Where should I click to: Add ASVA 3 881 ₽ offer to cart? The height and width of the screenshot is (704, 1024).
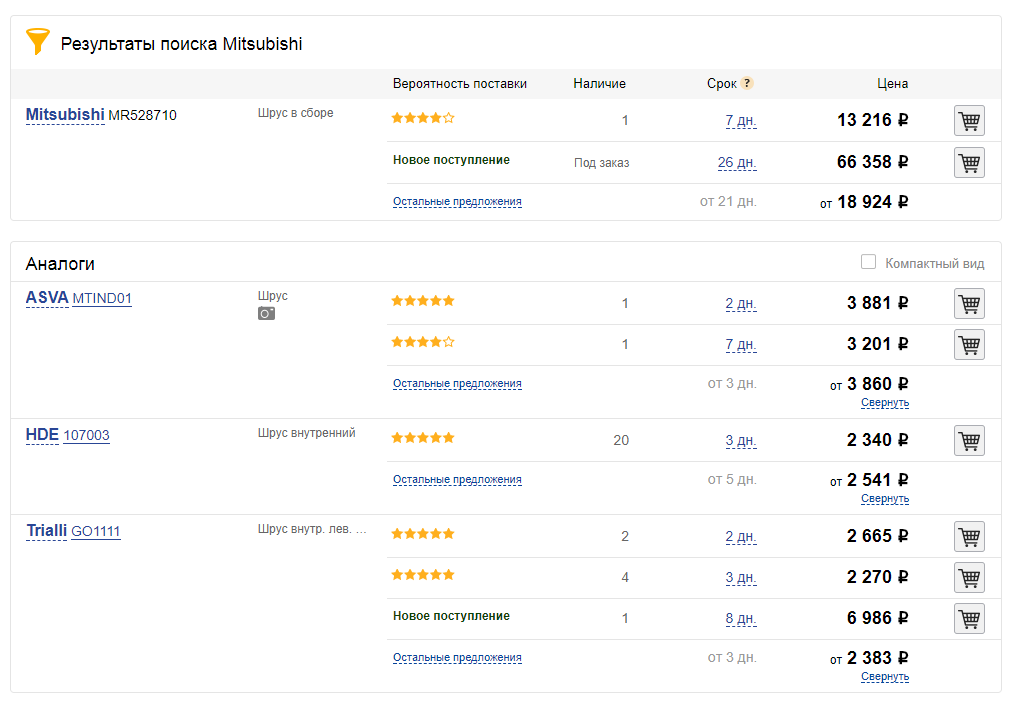[969, 303]
